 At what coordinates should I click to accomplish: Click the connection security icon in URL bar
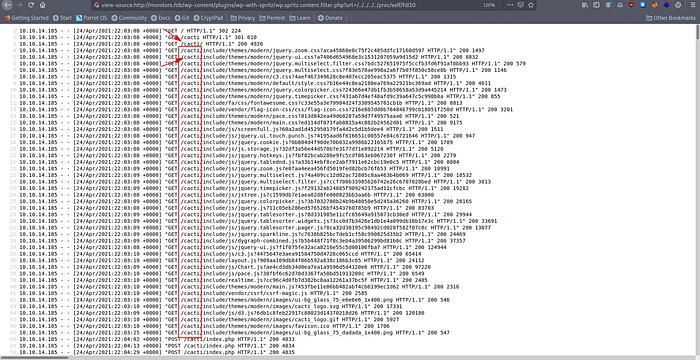pos(96,5)
